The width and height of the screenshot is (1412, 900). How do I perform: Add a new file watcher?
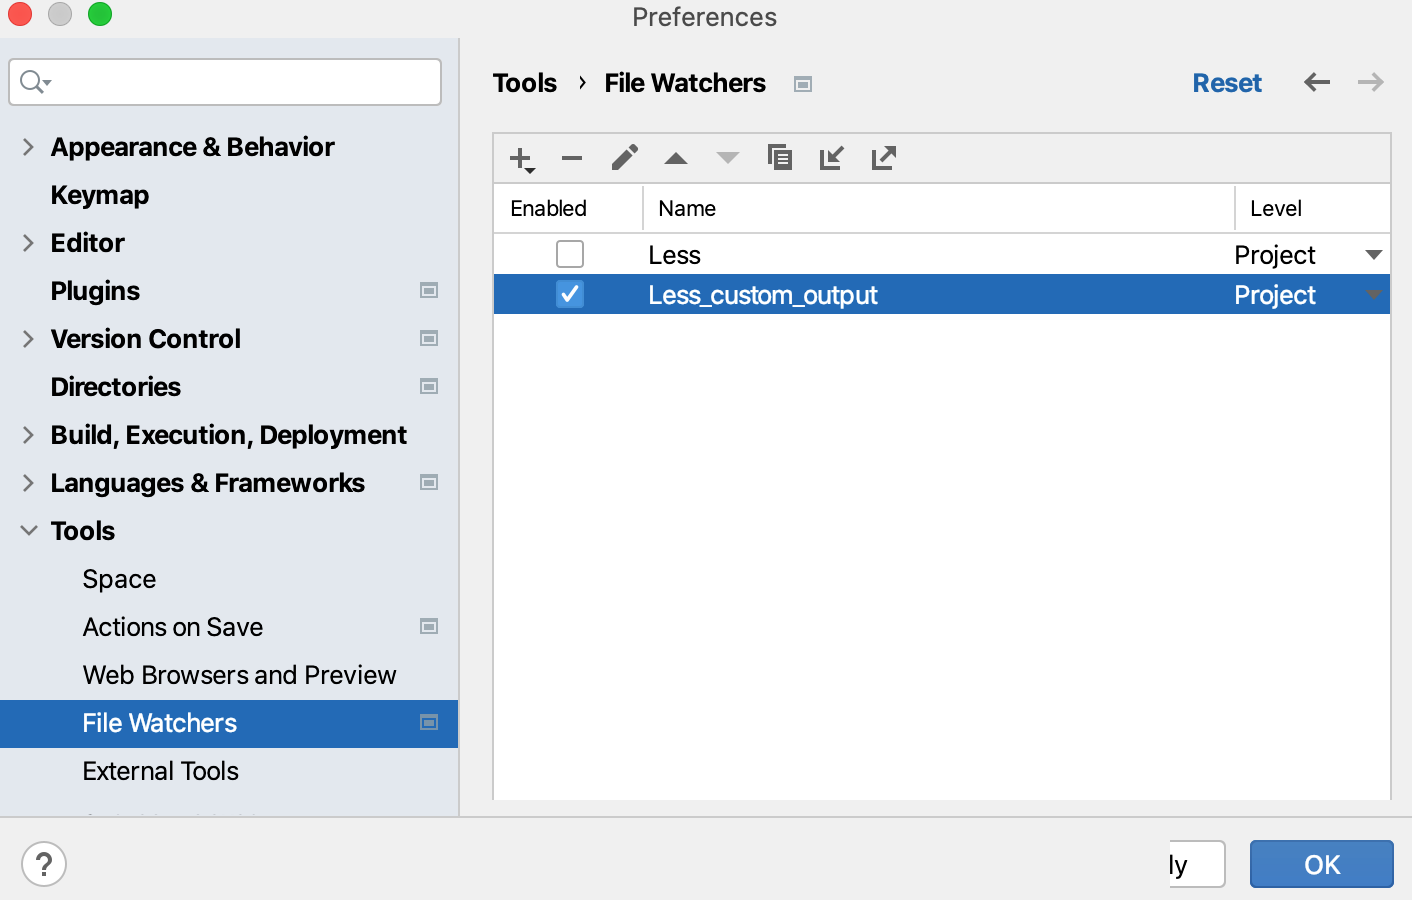pyautogui.click(x=520, y=158)
